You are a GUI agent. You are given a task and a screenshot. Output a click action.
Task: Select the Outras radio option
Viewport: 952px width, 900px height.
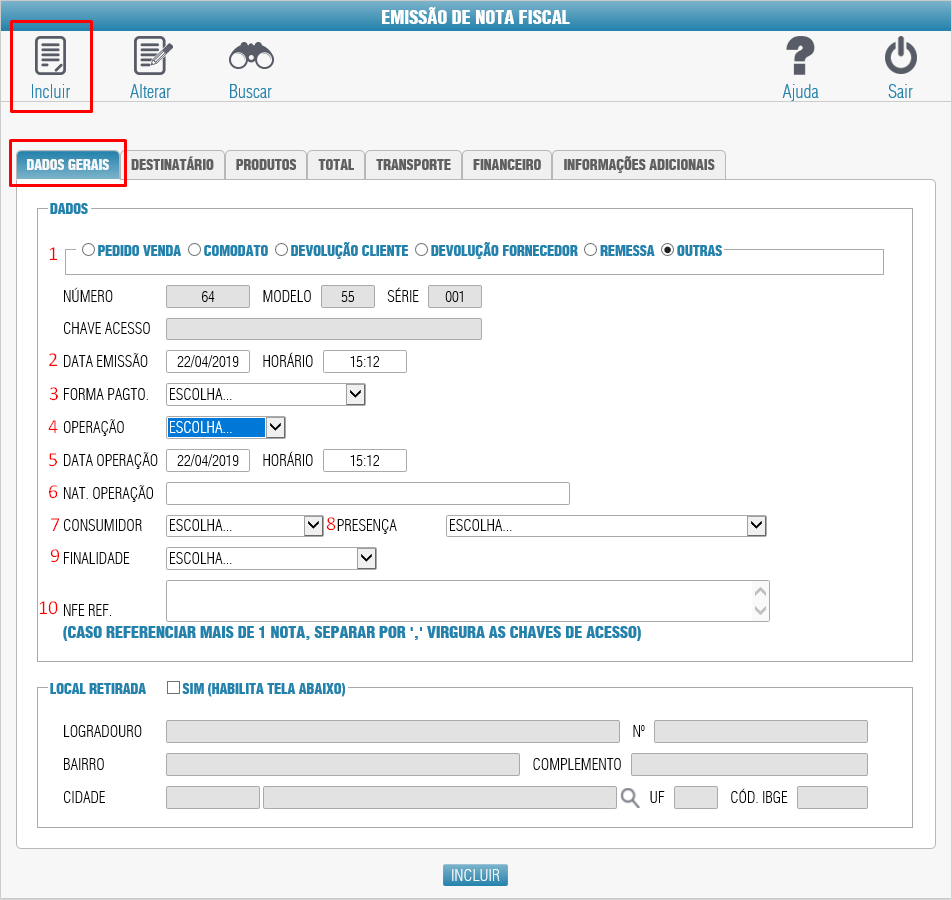[667, 250]
